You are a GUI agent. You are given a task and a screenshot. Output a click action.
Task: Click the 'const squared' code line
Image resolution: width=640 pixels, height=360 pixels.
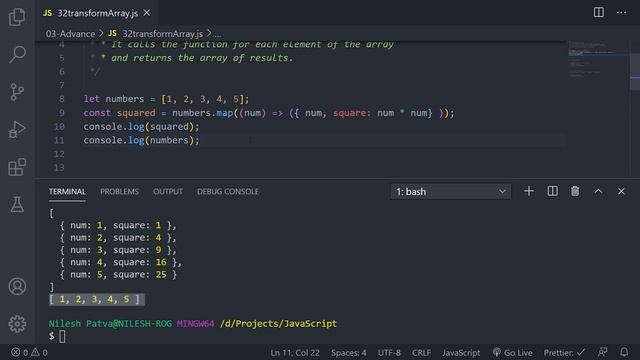[269, 113]
